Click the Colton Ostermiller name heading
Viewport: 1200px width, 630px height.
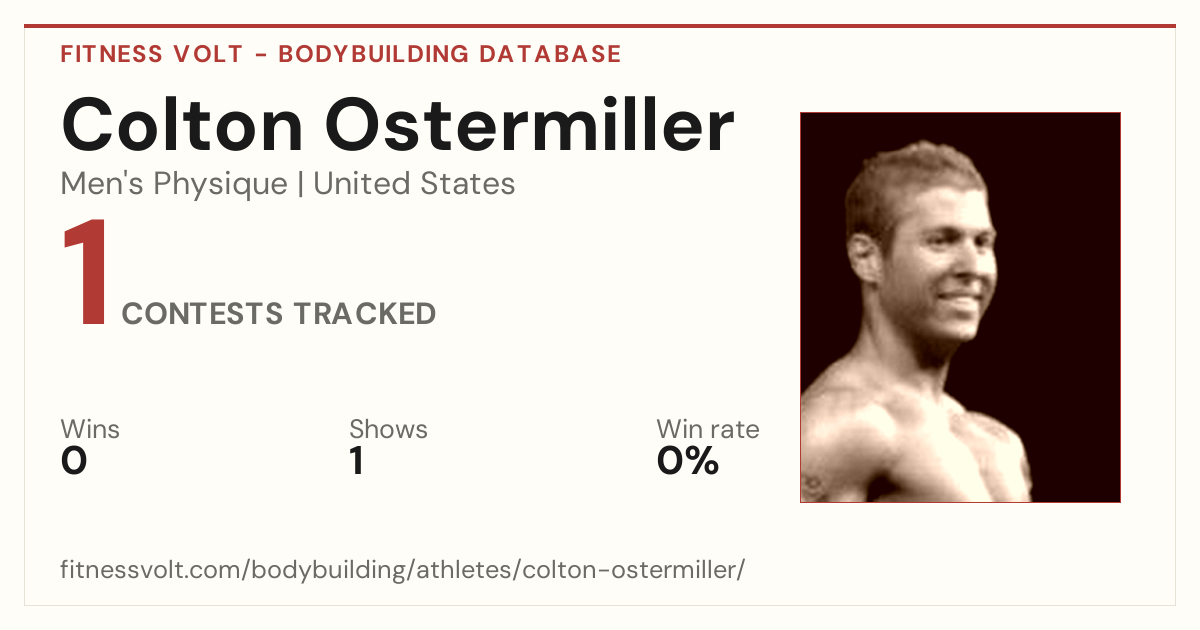coord(398,125)
